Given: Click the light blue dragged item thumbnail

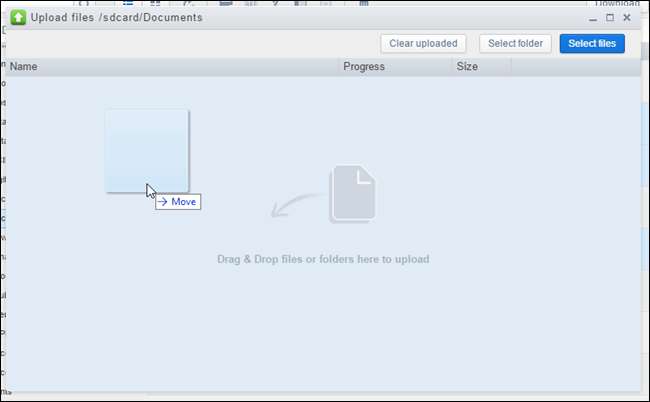Looking at the screenshot, I should (x=147, y=151).
